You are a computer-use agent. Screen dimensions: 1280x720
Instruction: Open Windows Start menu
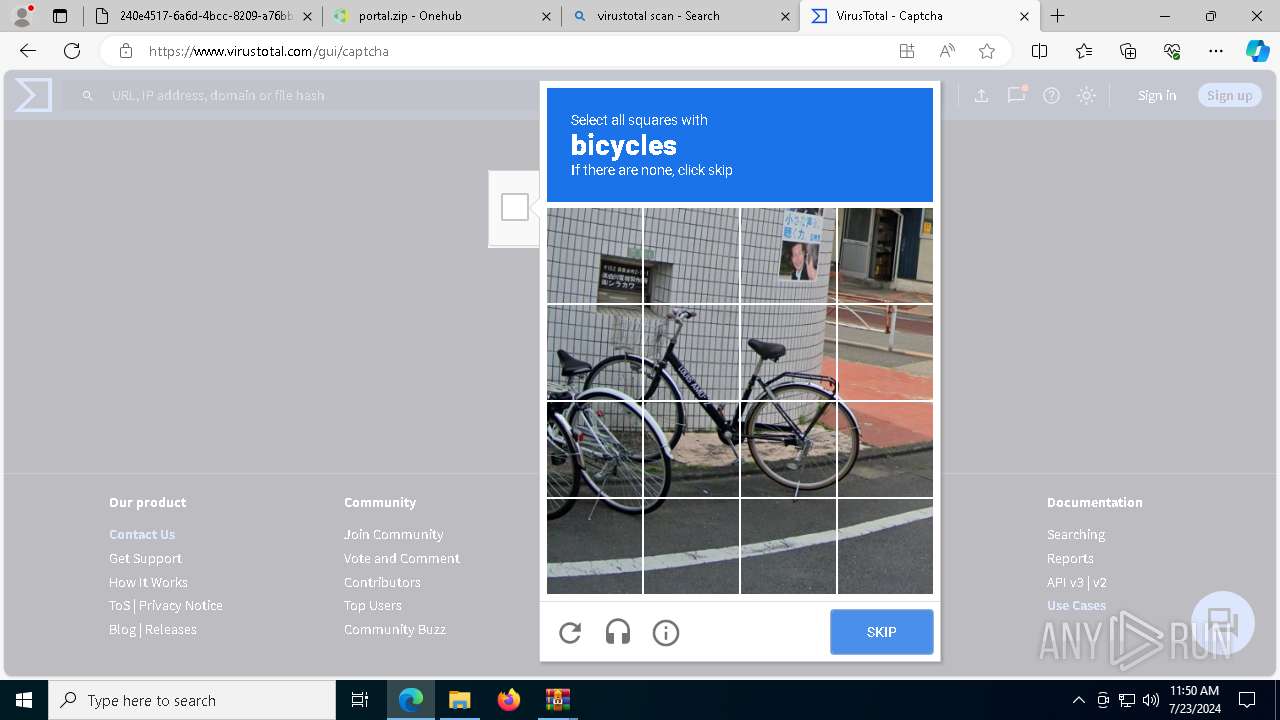click(24, 700)
